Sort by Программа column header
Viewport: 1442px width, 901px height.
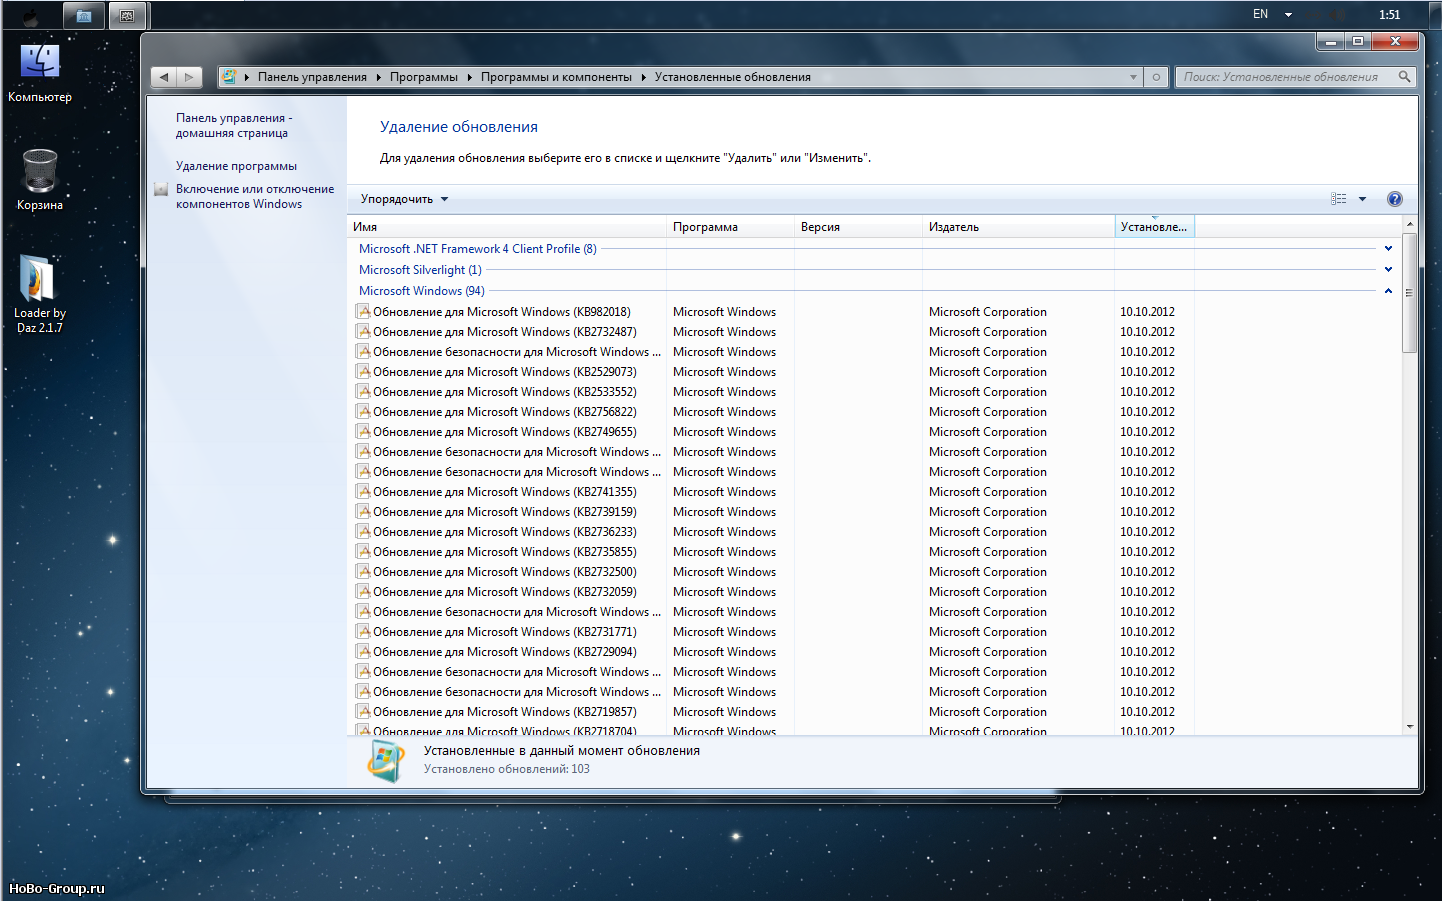730,227
